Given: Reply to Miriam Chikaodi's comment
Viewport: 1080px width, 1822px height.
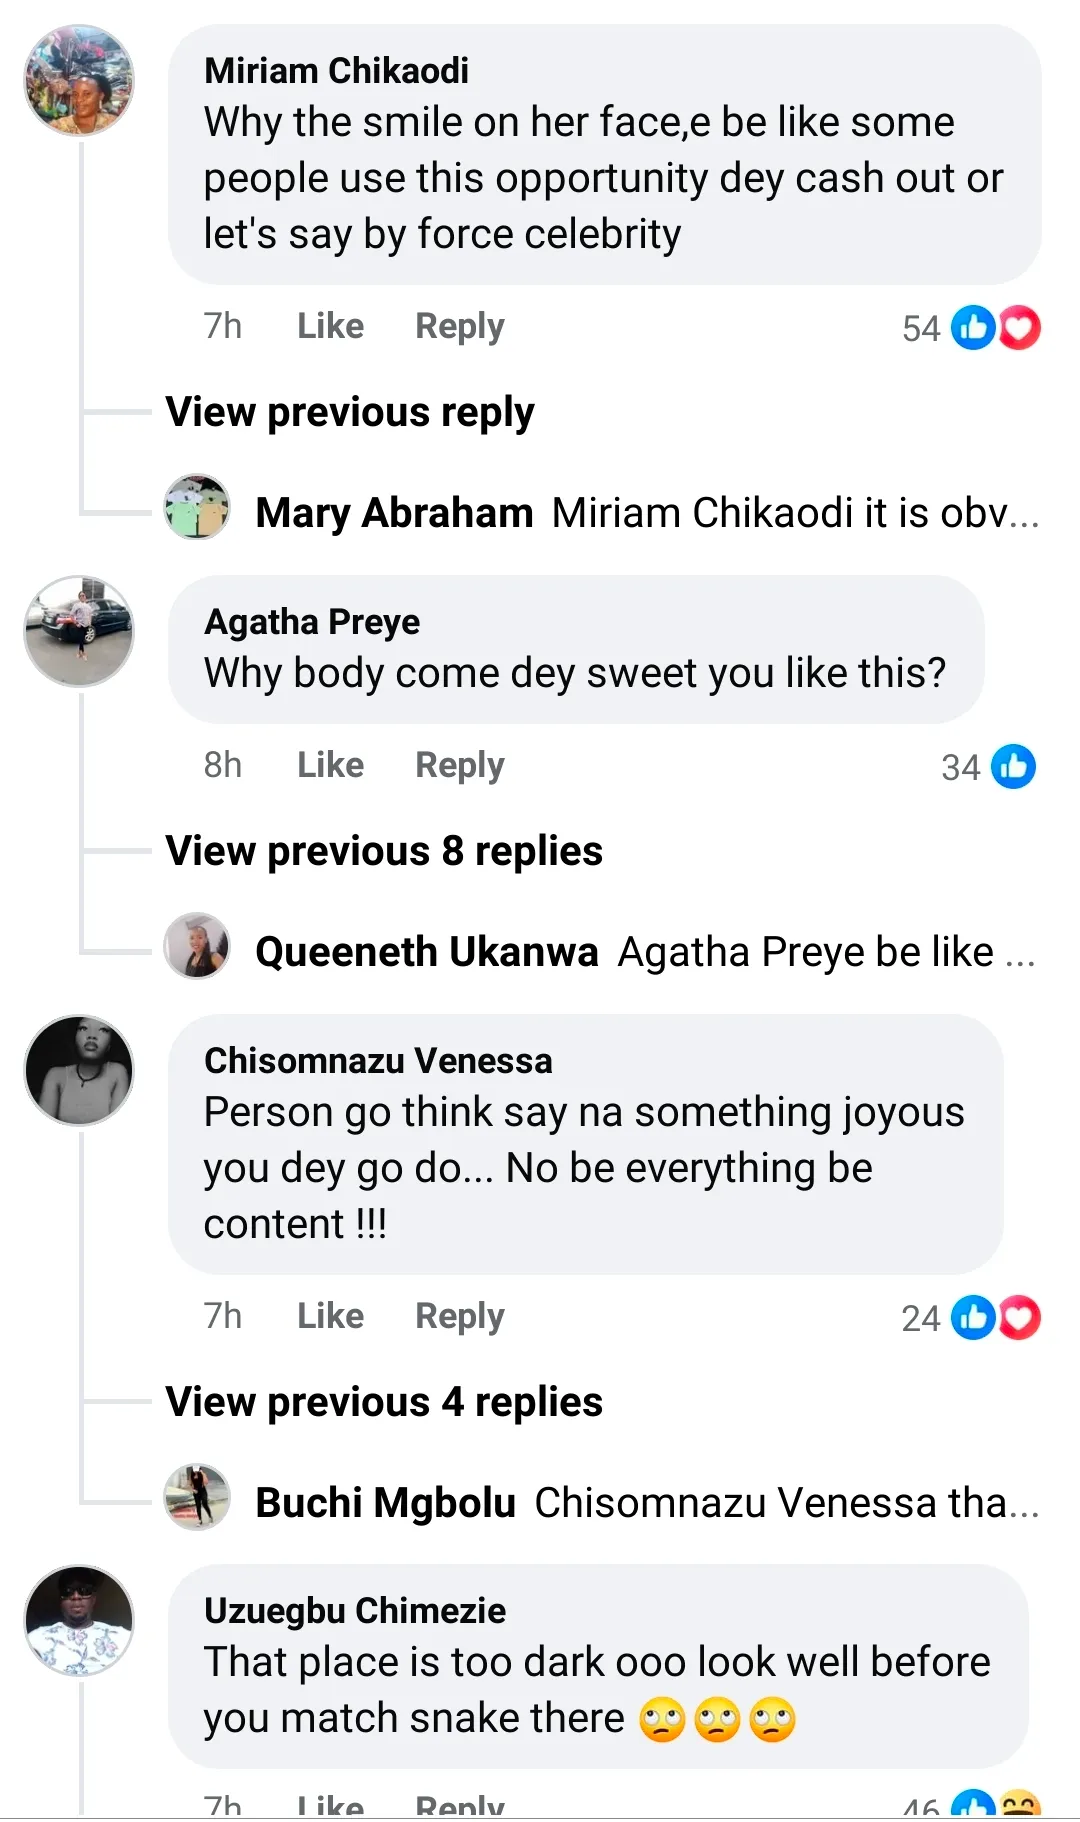Looking at the screenshot, I should (459, 326).
